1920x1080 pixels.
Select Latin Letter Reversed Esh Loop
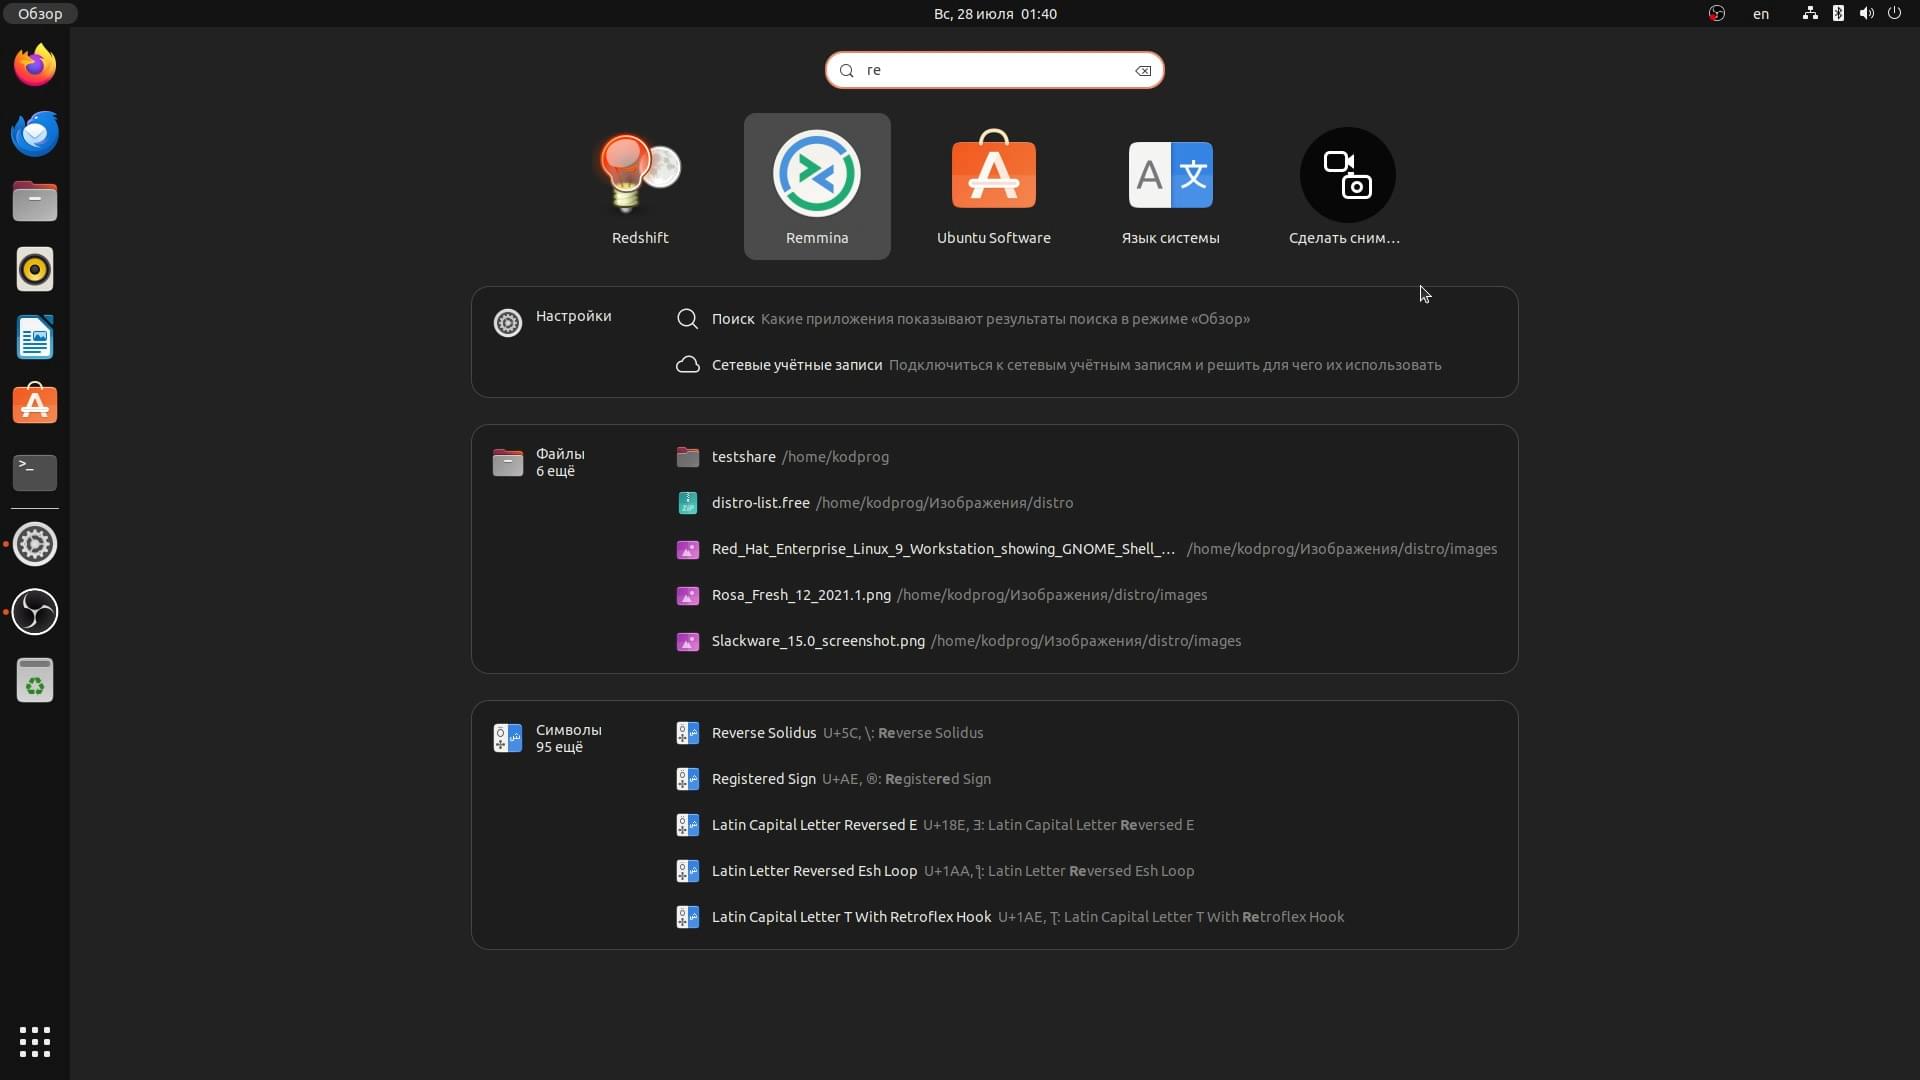pyautogui.click(x=1085, y=871)
